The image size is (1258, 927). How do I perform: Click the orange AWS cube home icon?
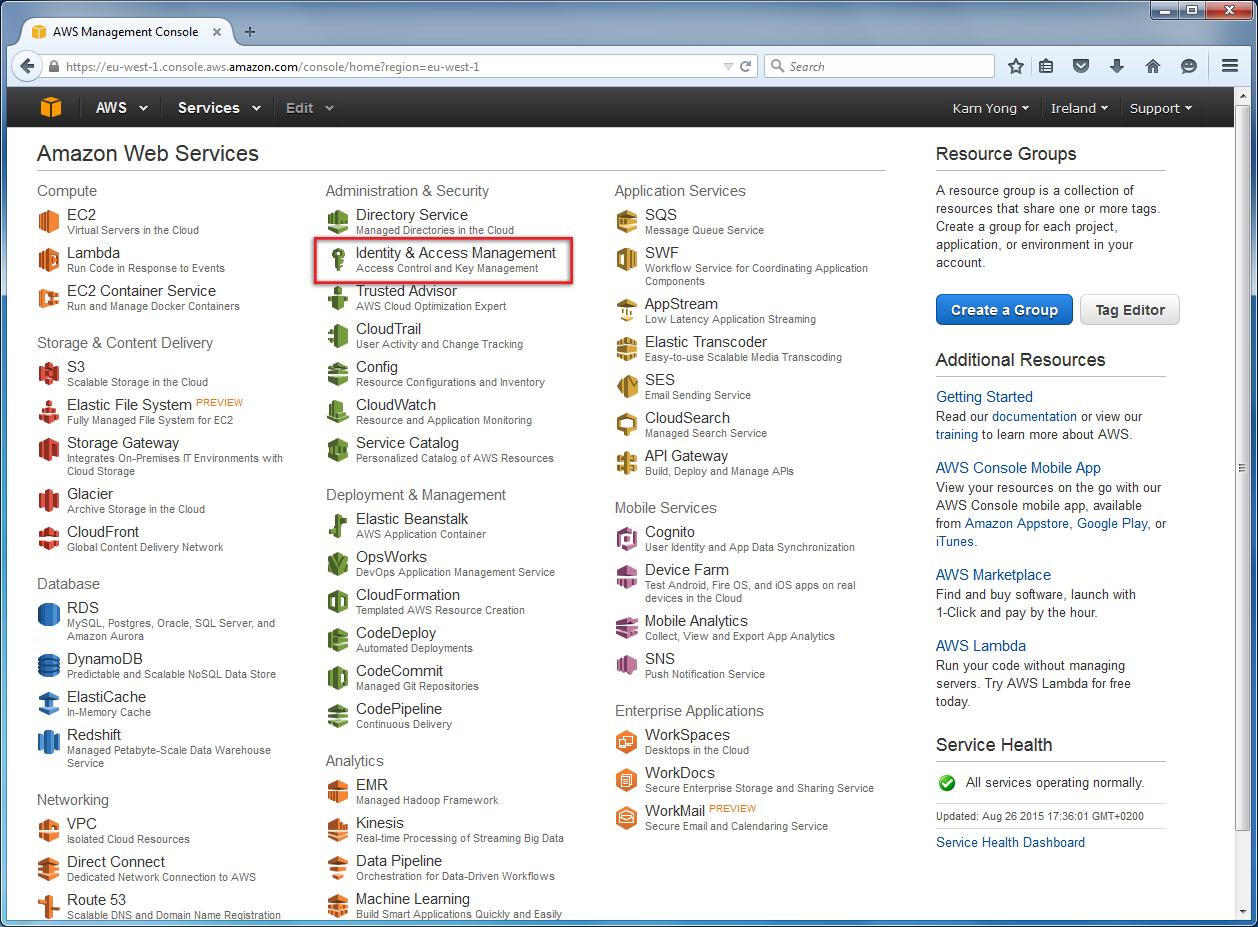(51, 108)
